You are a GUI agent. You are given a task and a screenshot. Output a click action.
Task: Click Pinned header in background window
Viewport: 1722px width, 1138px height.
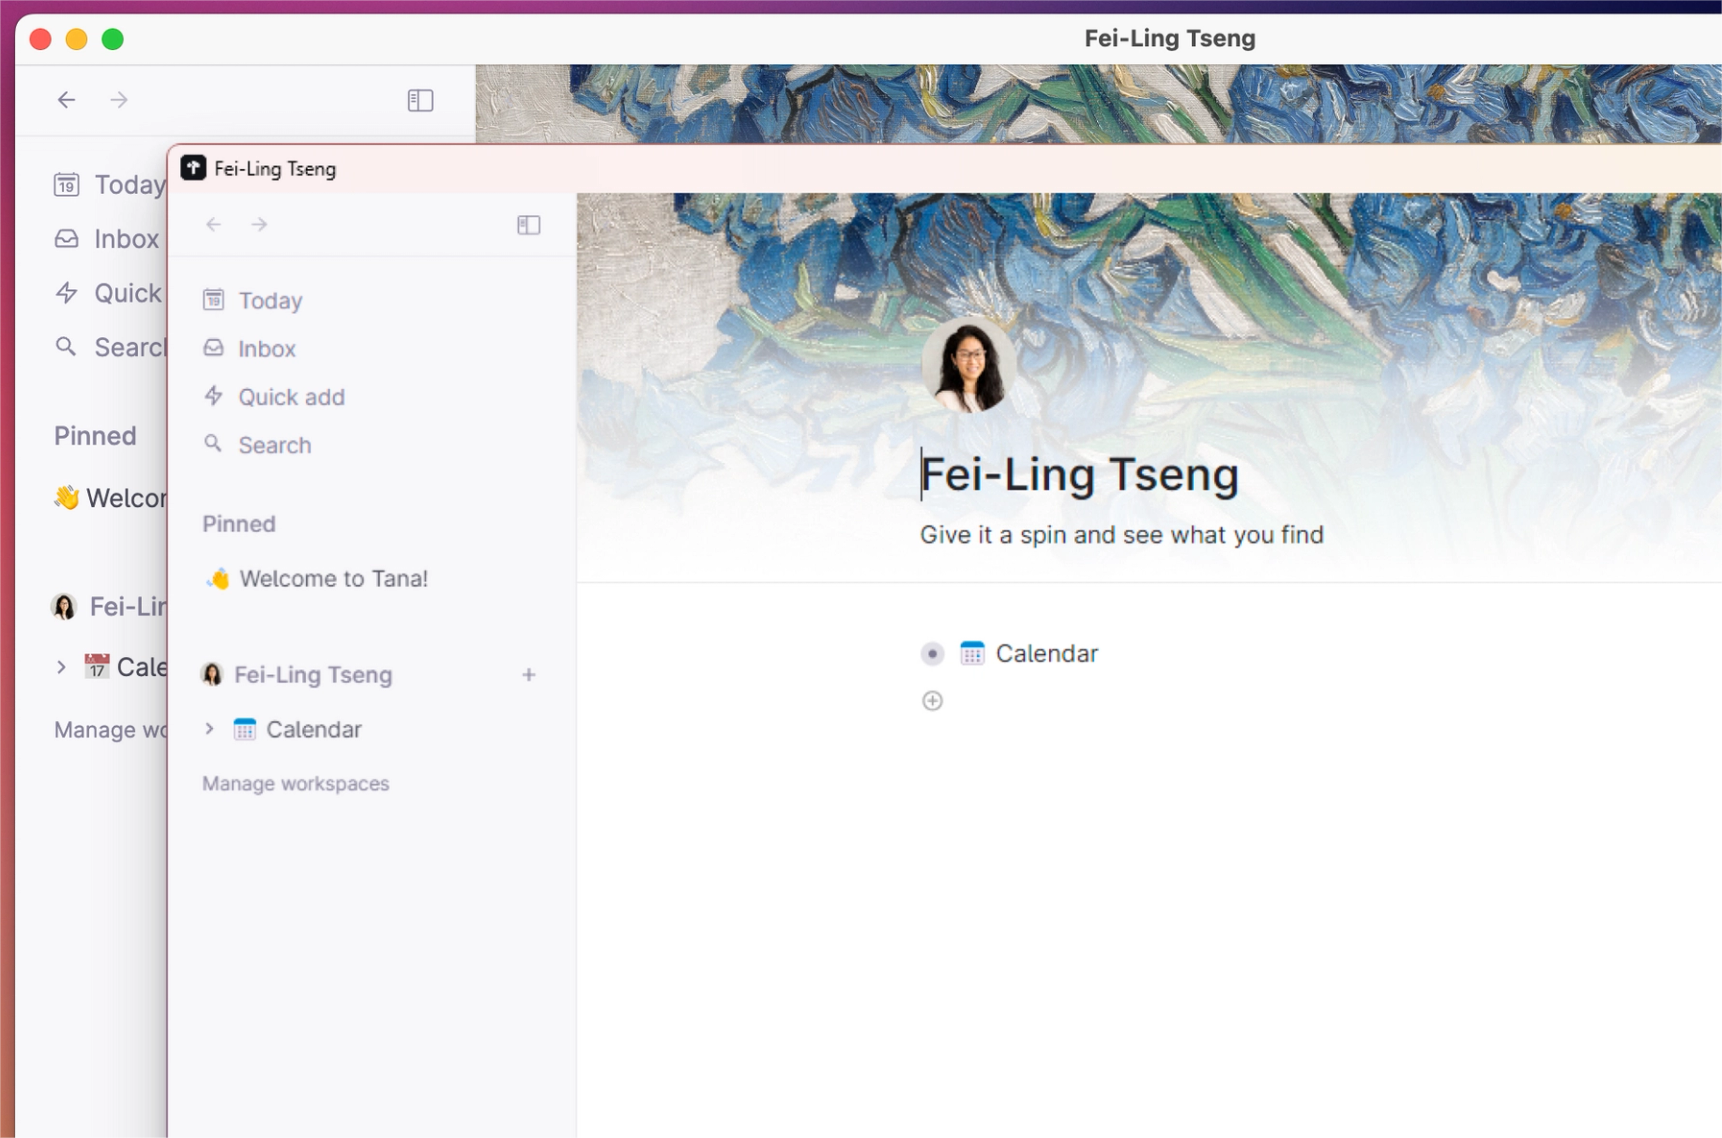tap(95, 436)
